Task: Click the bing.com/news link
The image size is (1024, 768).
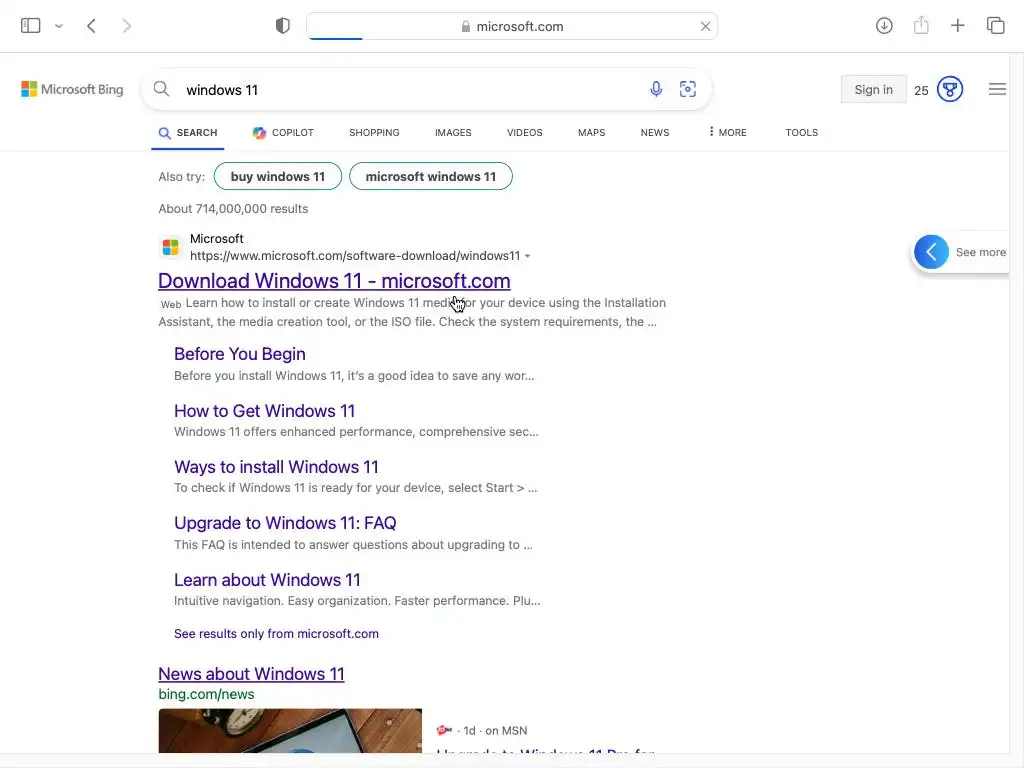Action: (x=206, y=694)
